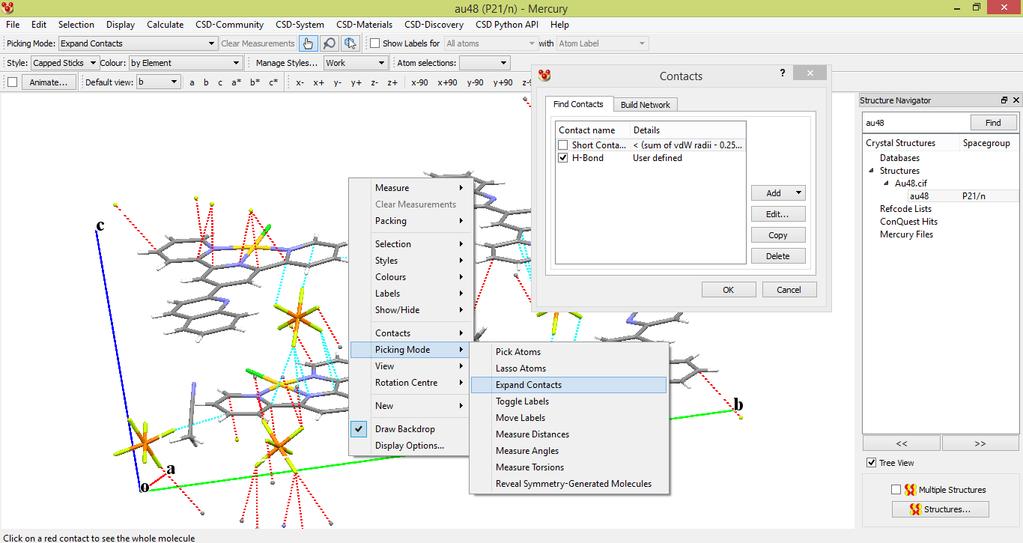This screenshot has width=1023, height=543.
Task: Confirm Contacts dialog with OK
Action: (x=728, y=290)
